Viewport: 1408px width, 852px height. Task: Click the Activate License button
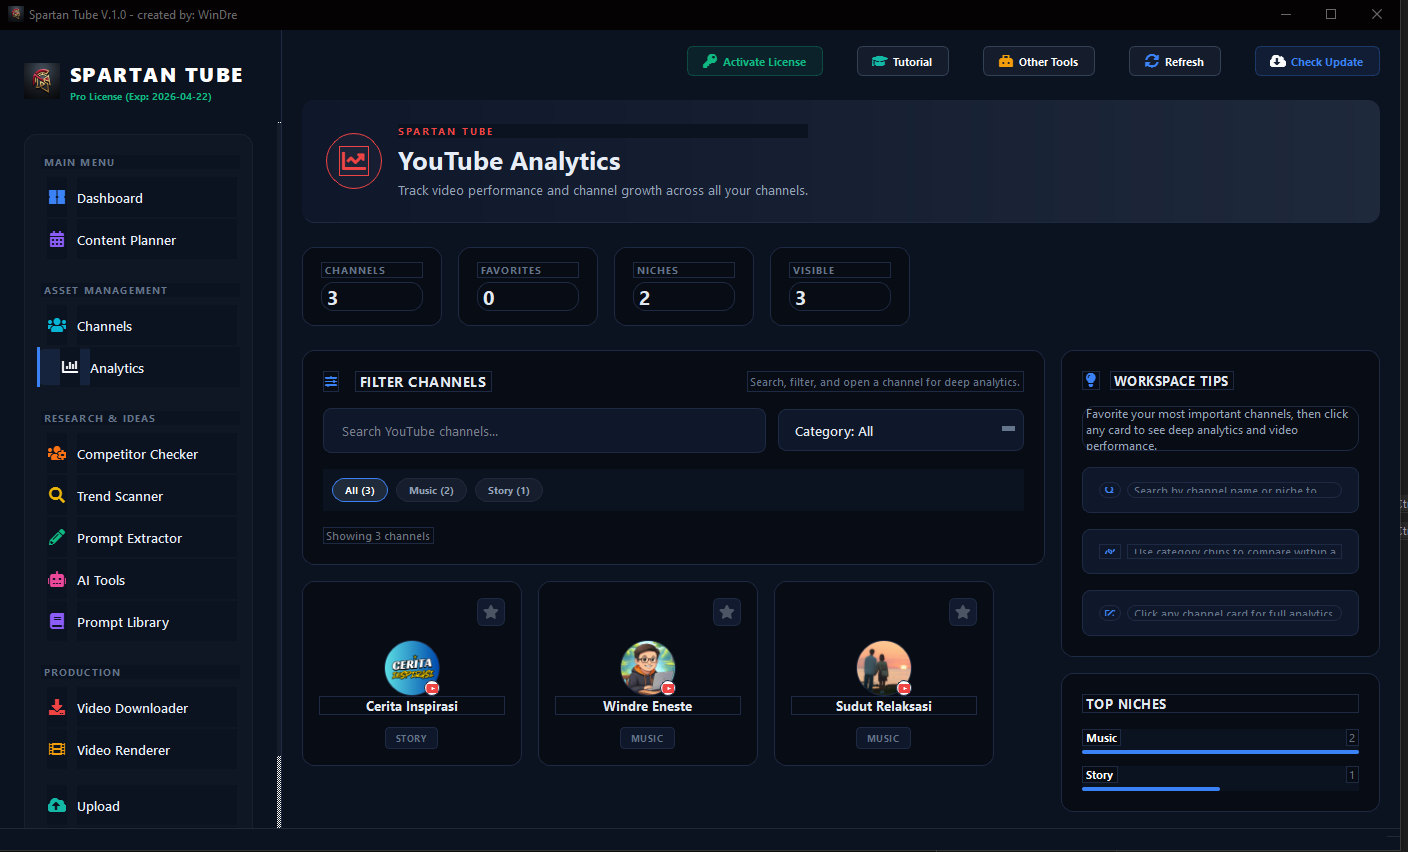coord(754,61)
